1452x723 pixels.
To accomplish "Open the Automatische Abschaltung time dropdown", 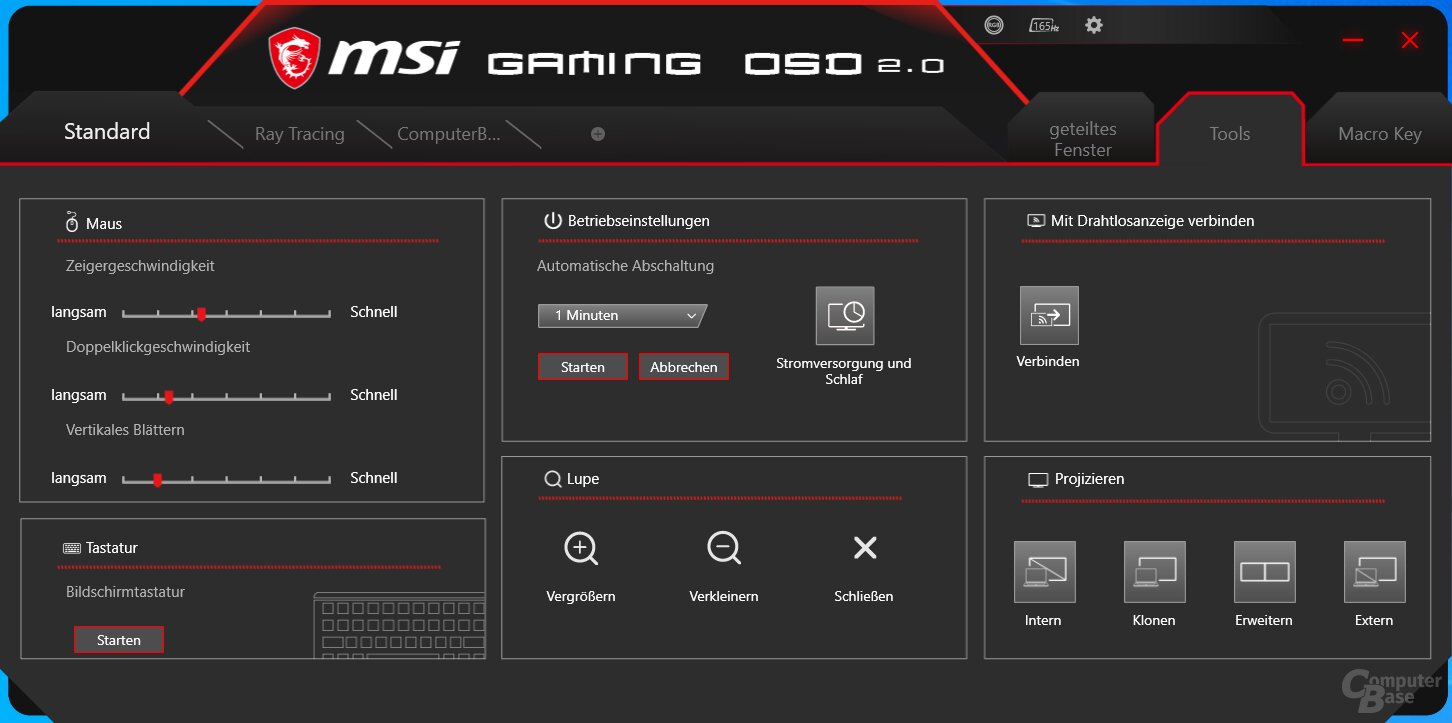I will click(x=622, y=316).
